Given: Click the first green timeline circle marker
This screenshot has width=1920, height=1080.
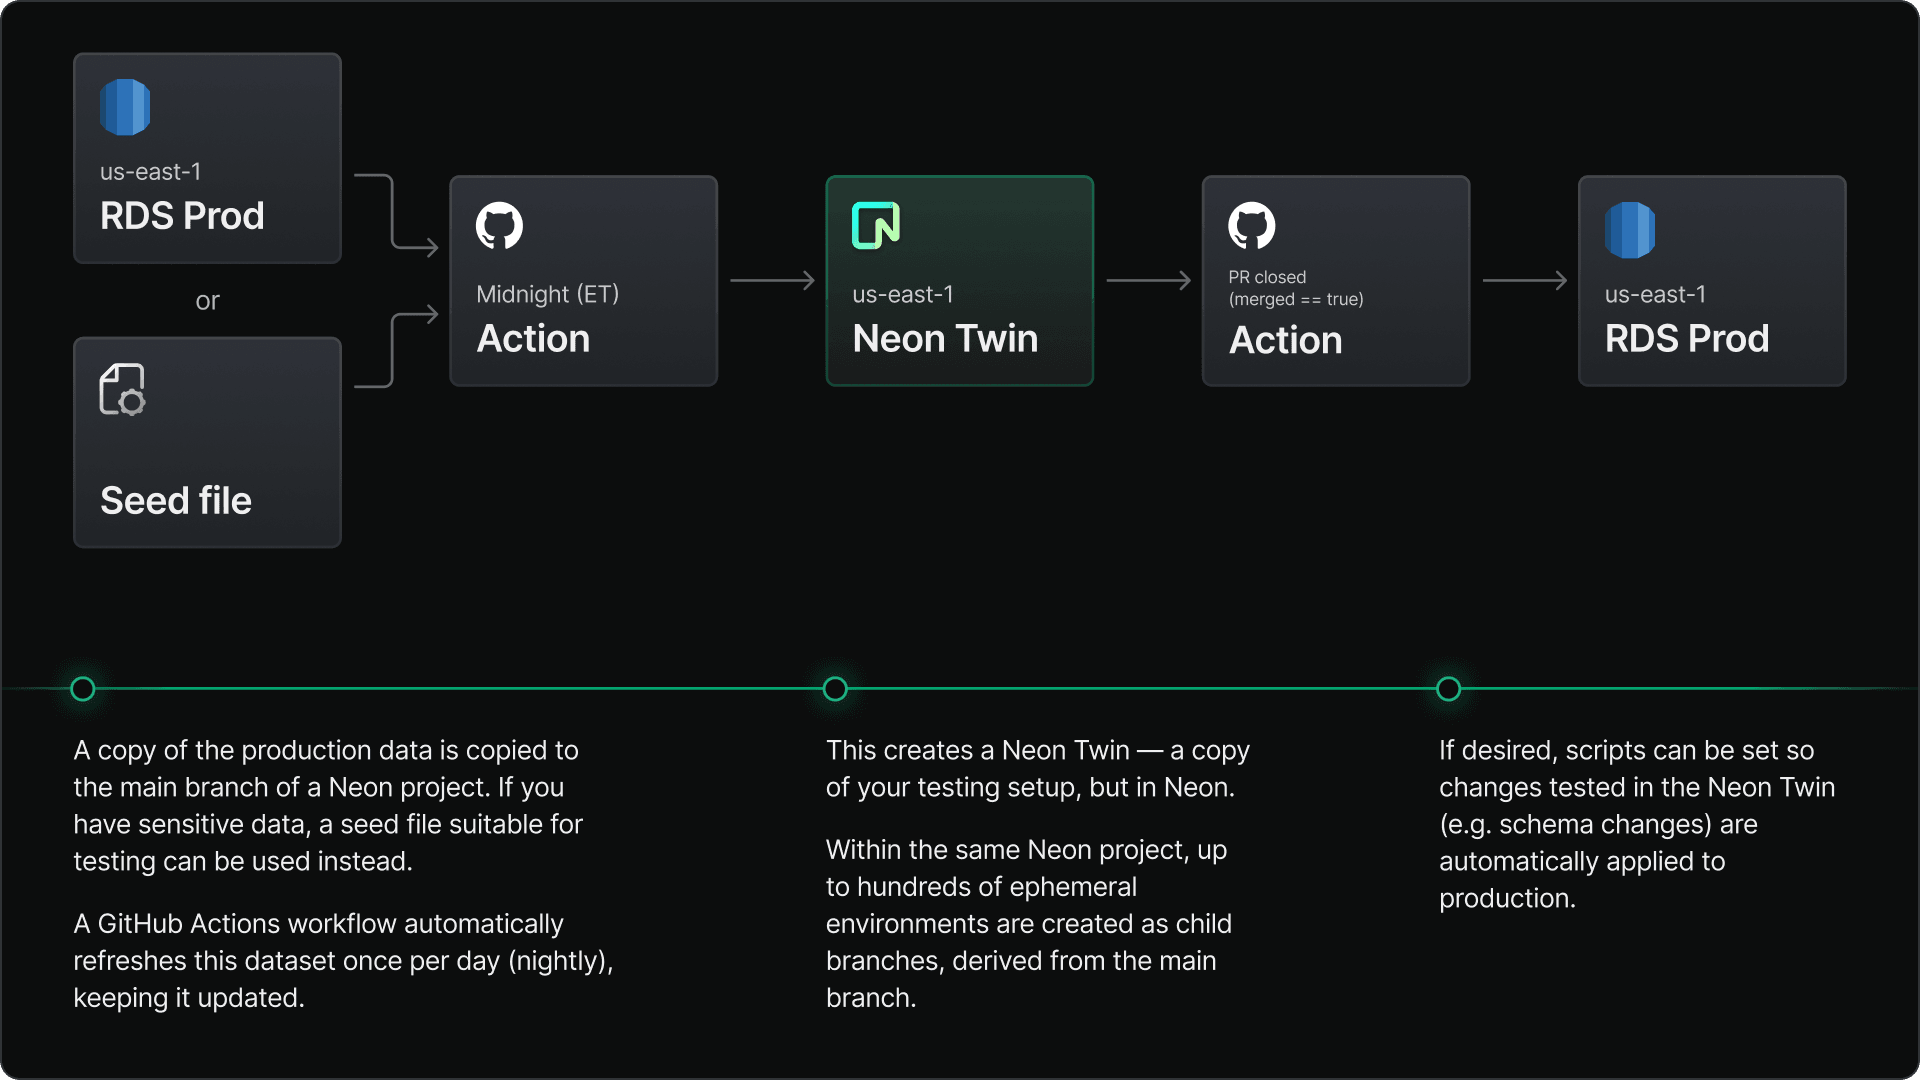Looking at the screenshot, I should pyautogui.click(x=83, y=689).
